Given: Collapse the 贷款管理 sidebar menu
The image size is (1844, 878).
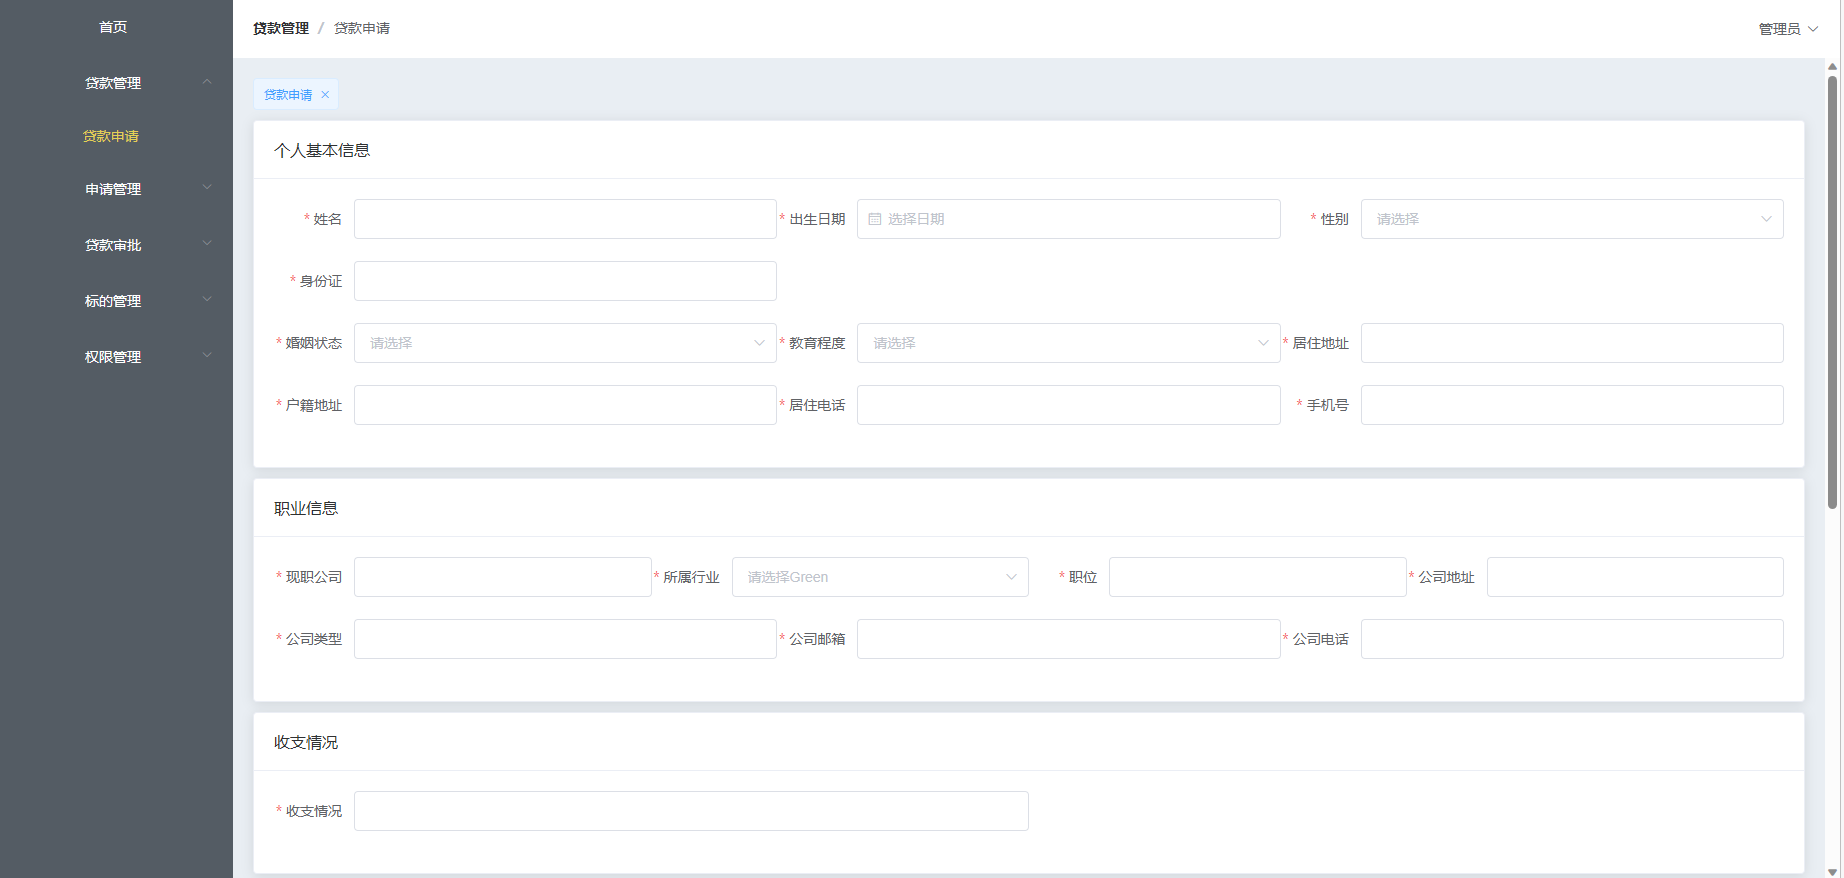Looking at the screenshot, I should (x=116, y=83).
